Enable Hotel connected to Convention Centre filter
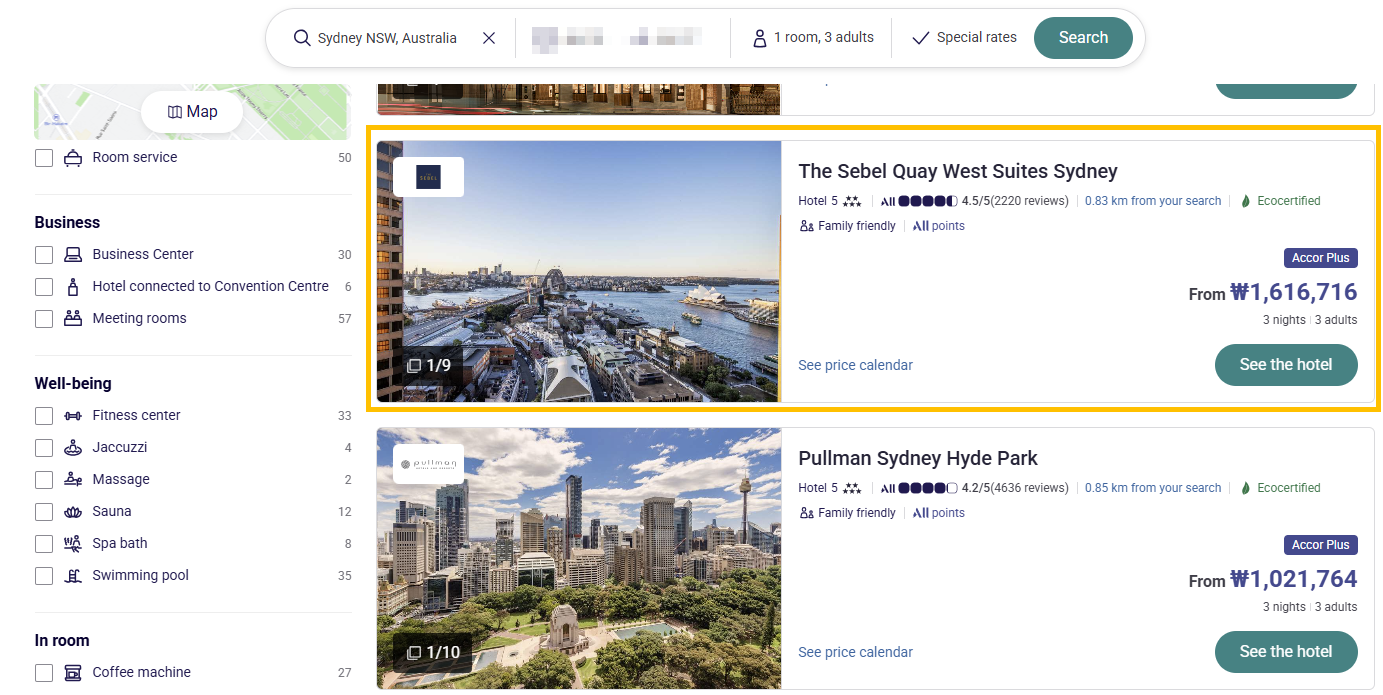Screen dimensions: 1383x695 click(44, 287)
